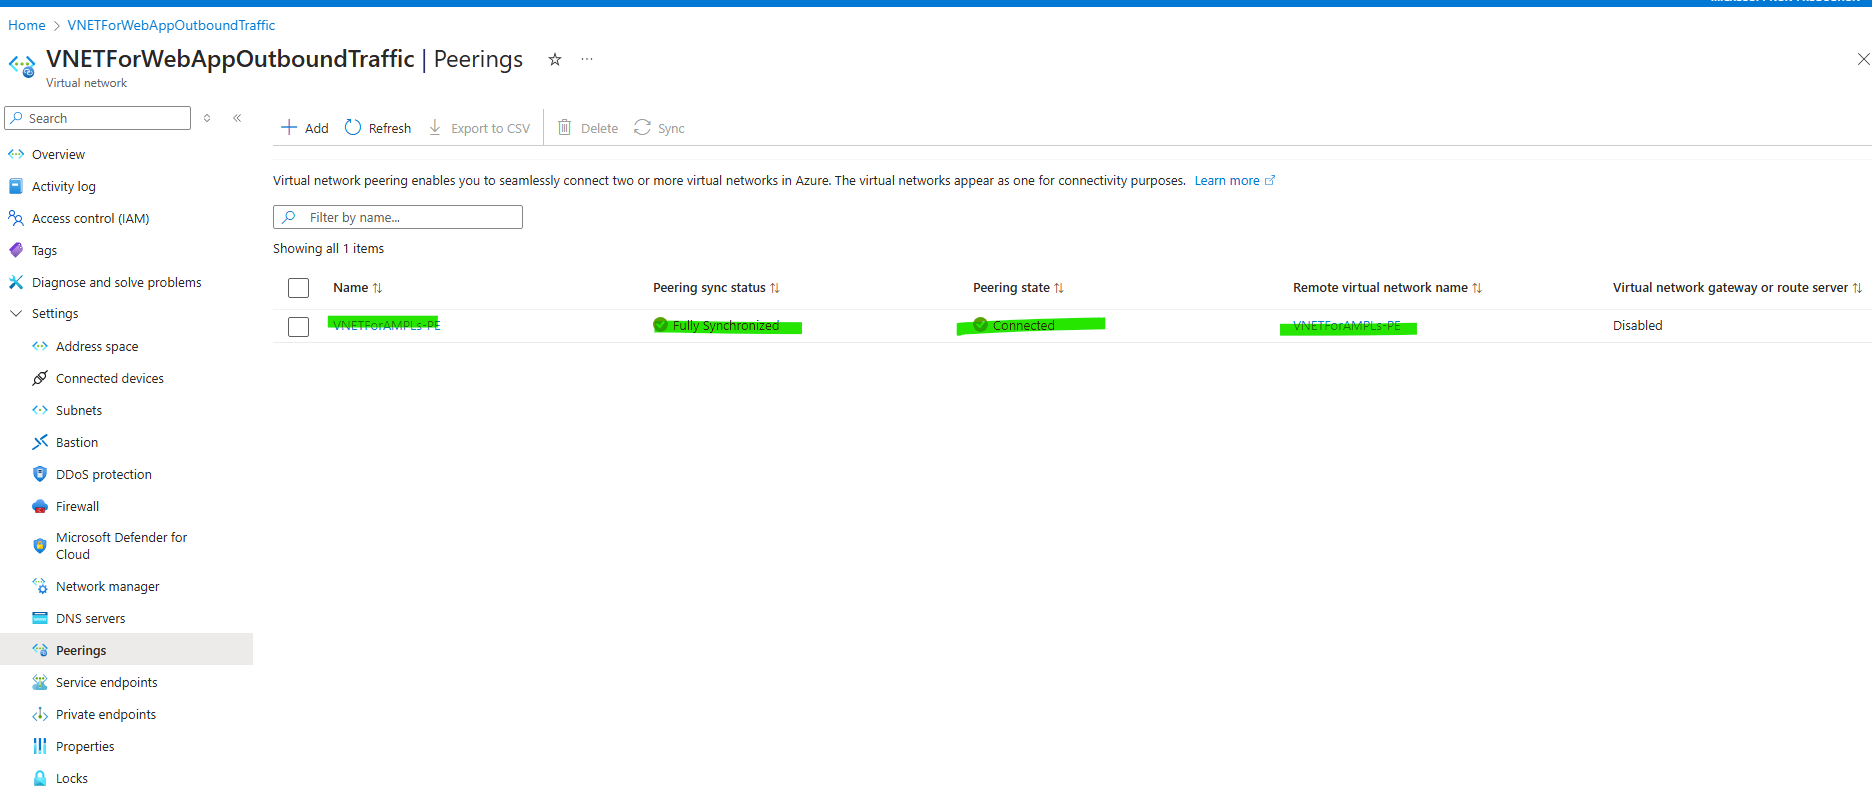The image size is (1872, 790).
Task: Open the Locks padlock icon
Action: point(40,778)
